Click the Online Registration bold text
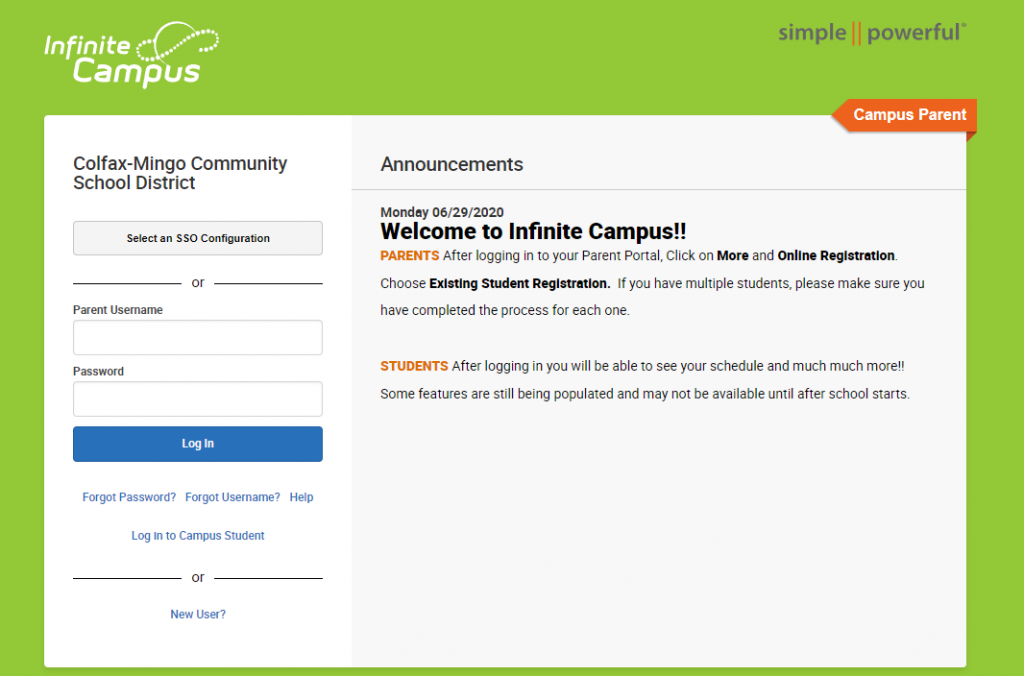Screen dimensions: 1024x676 [x=835, y=255]
